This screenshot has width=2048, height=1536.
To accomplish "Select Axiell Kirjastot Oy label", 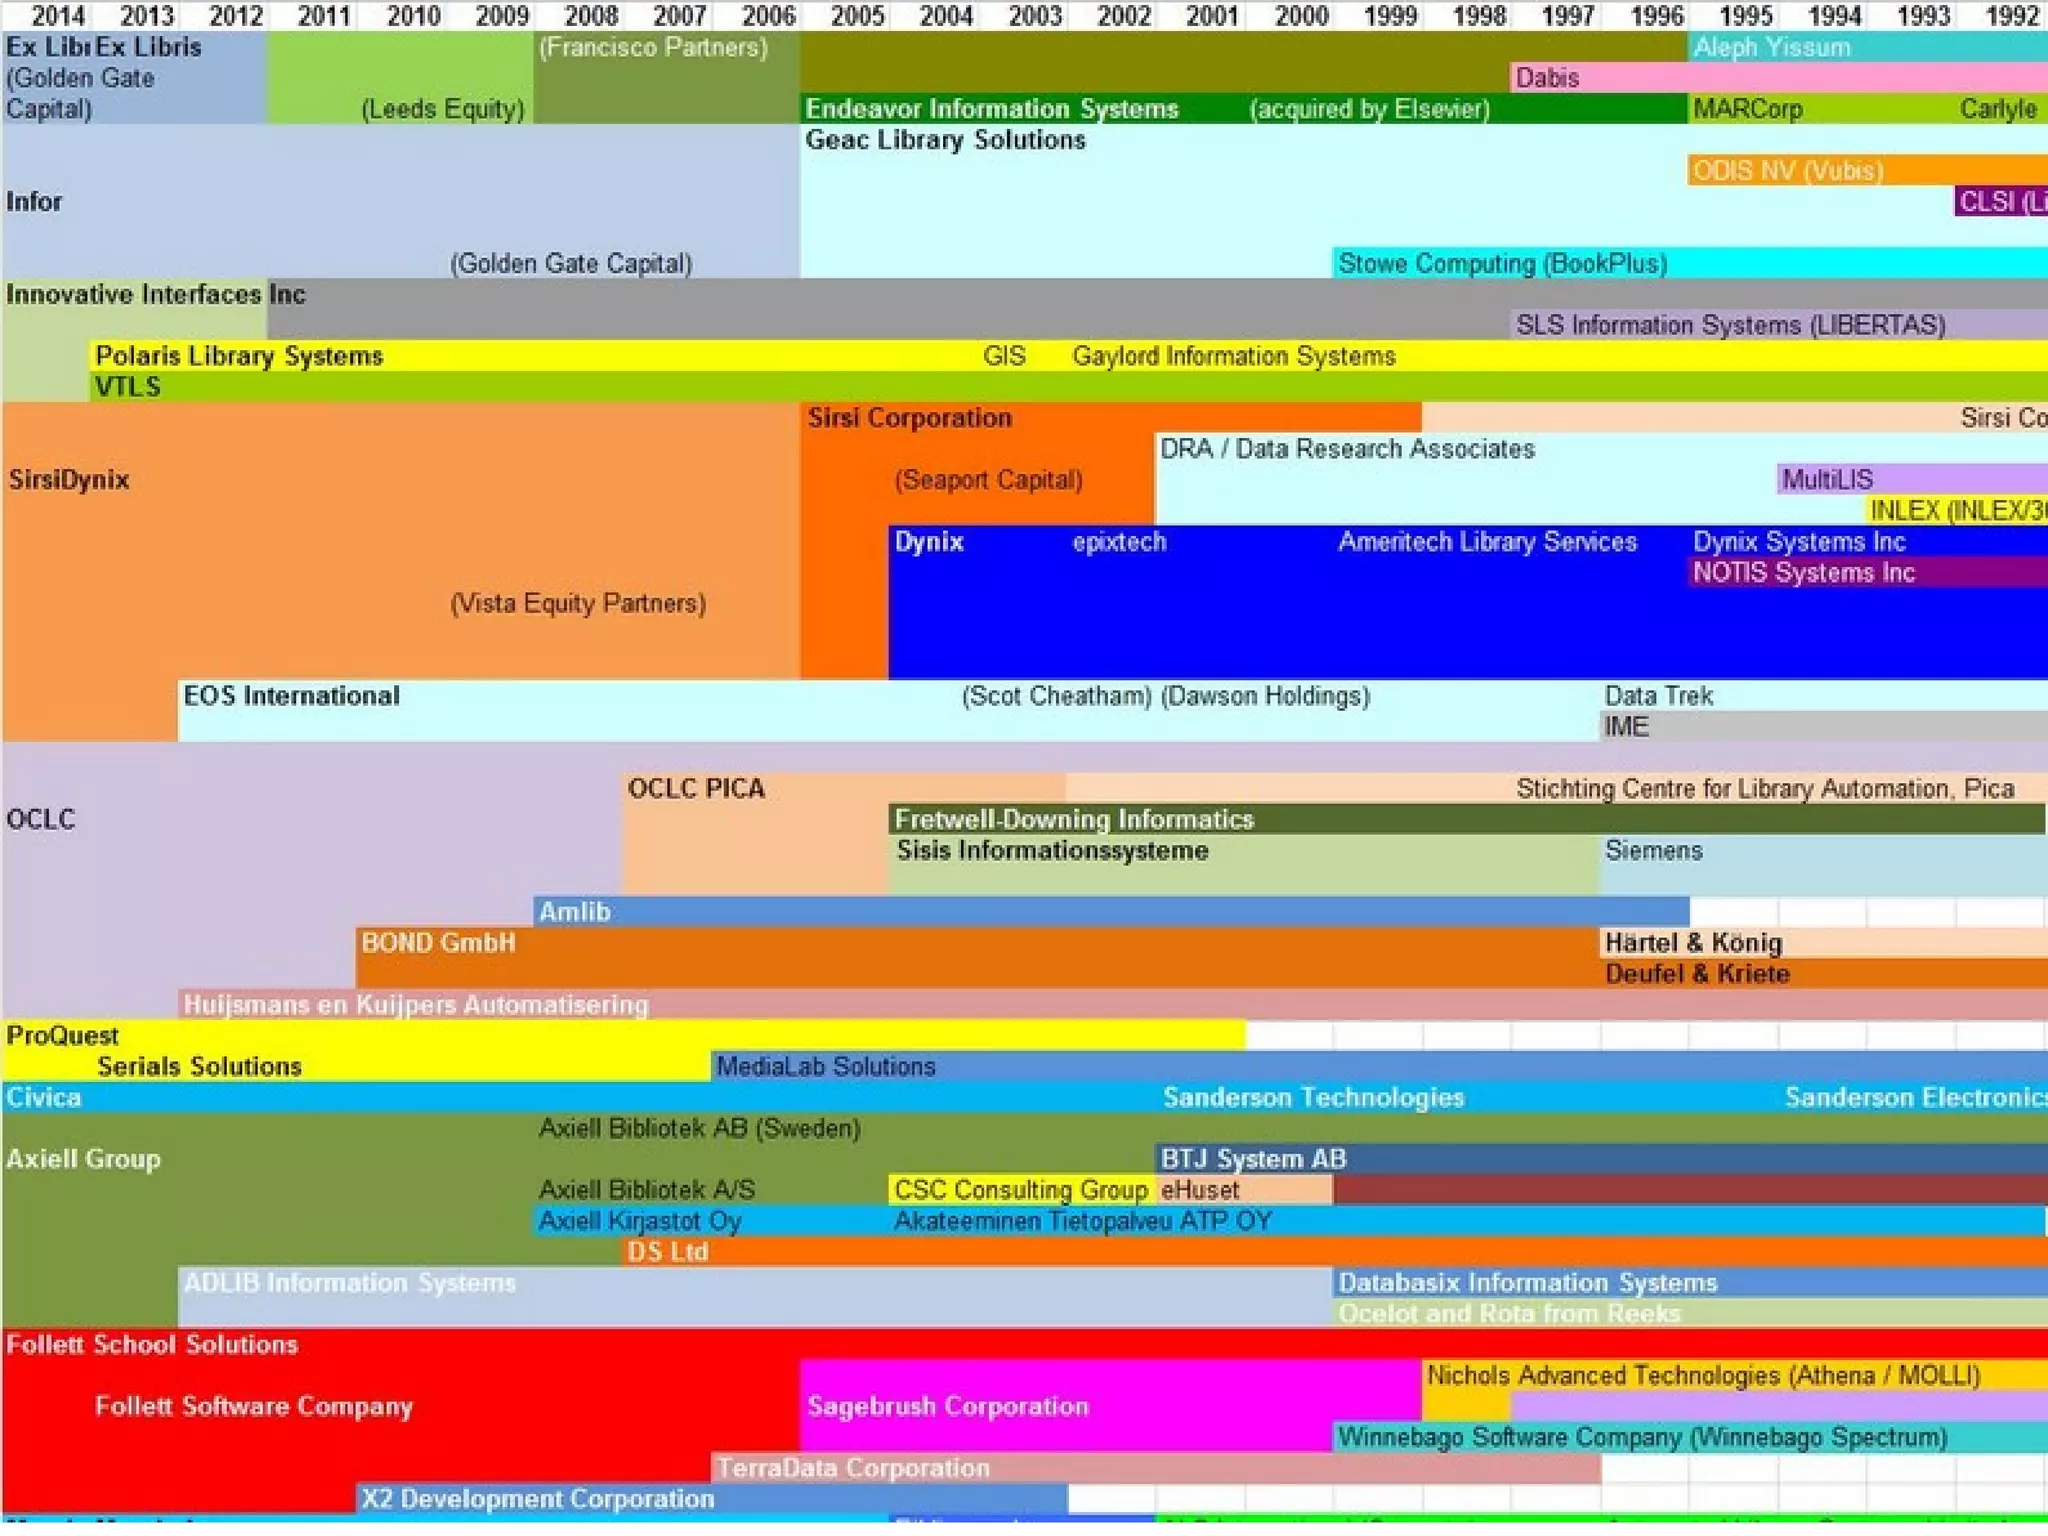I will pyautogui.click(x=640, y=1221).
